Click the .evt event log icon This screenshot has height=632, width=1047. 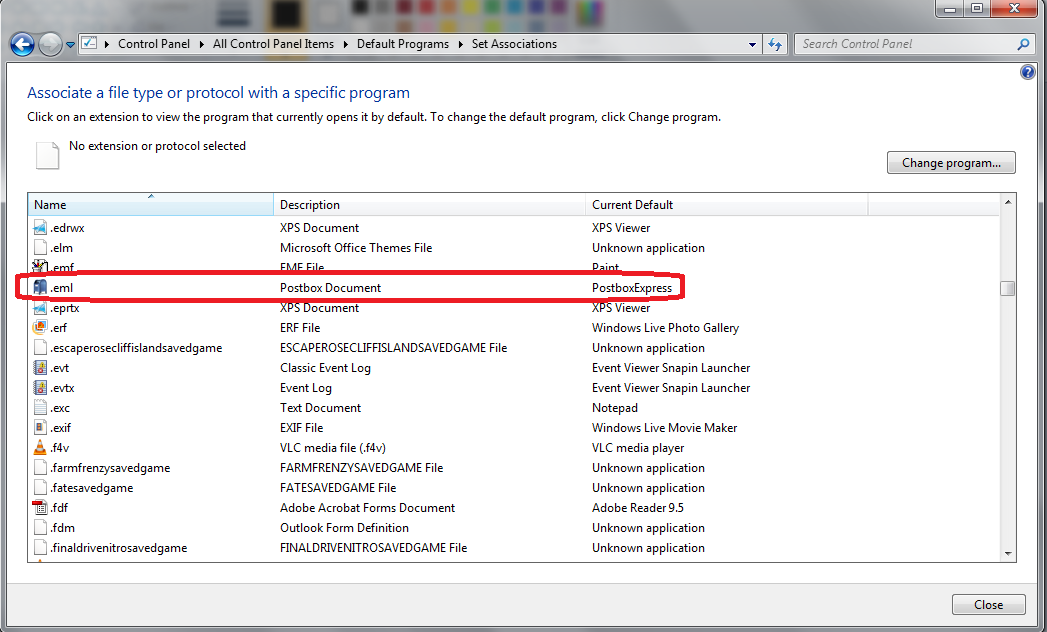coord(40,367)
